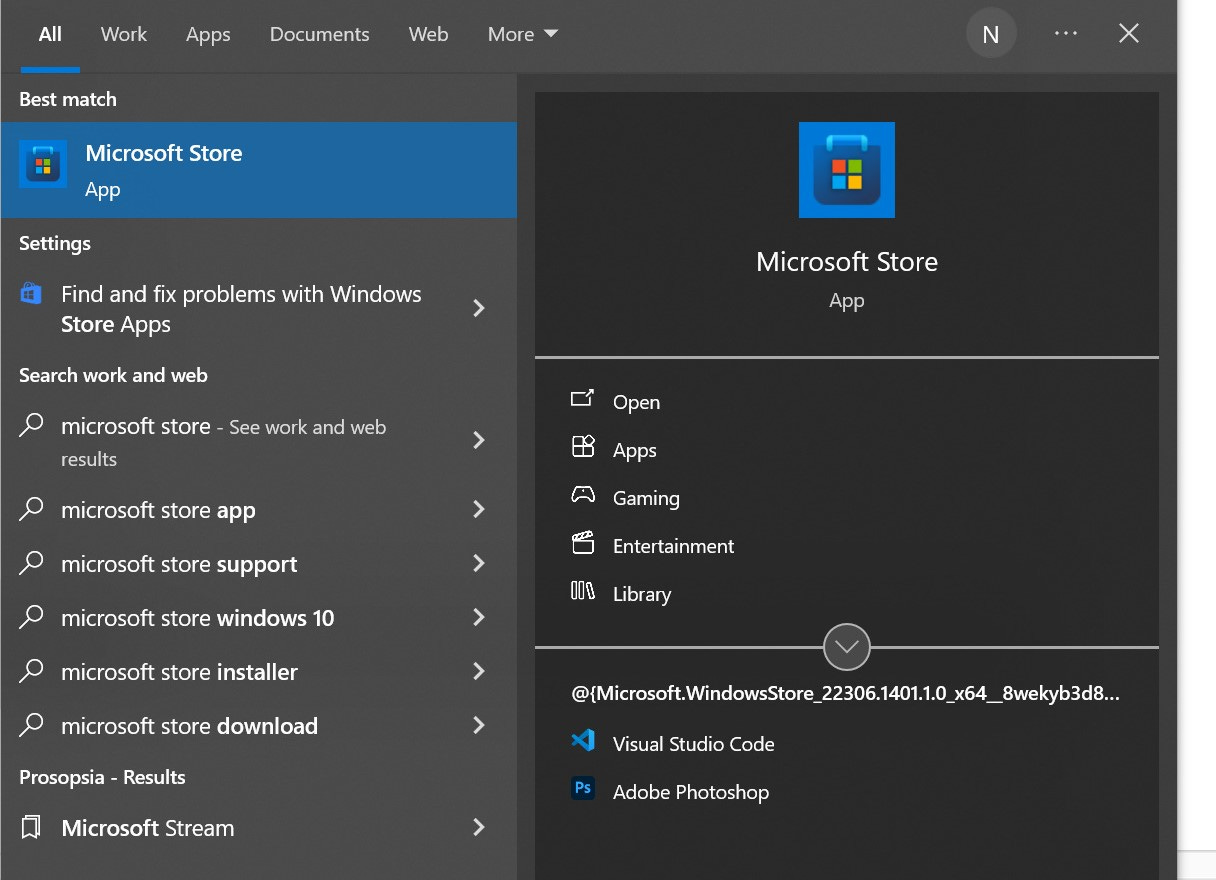Image resolution: width=1216 pixels, height=880 pixels.
Task: Expand arrow for 'microsoft store support'
Action: (x=479, y=563)
